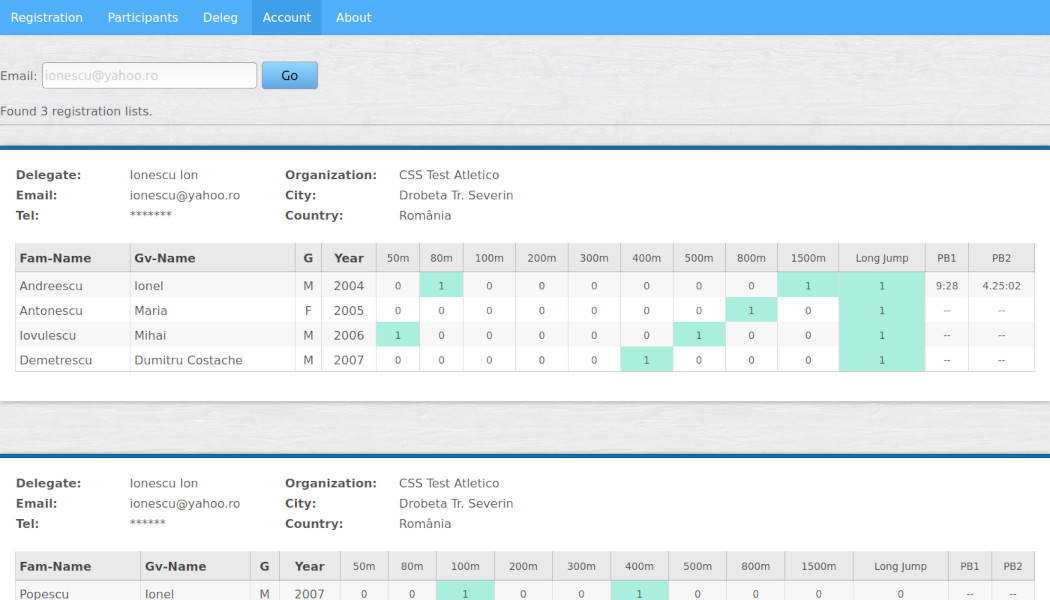Click Iovulescu's highlighted 50m cell
Screen dimensions: 1050x600
click(398, 336)
